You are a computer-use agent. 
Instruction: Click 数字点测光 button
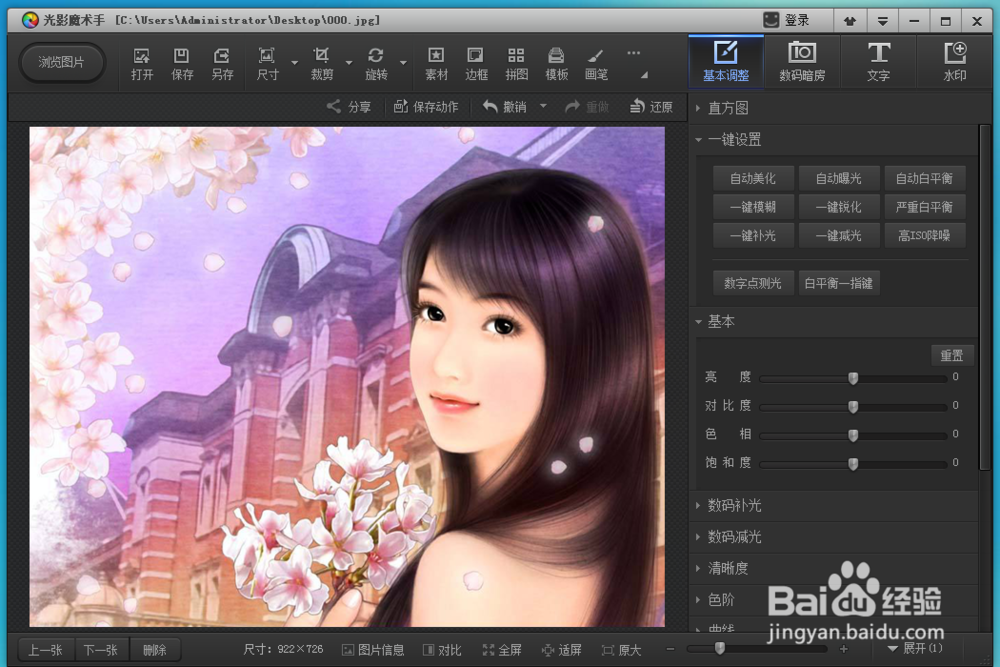pyautogui.click(x=753, y=283)
